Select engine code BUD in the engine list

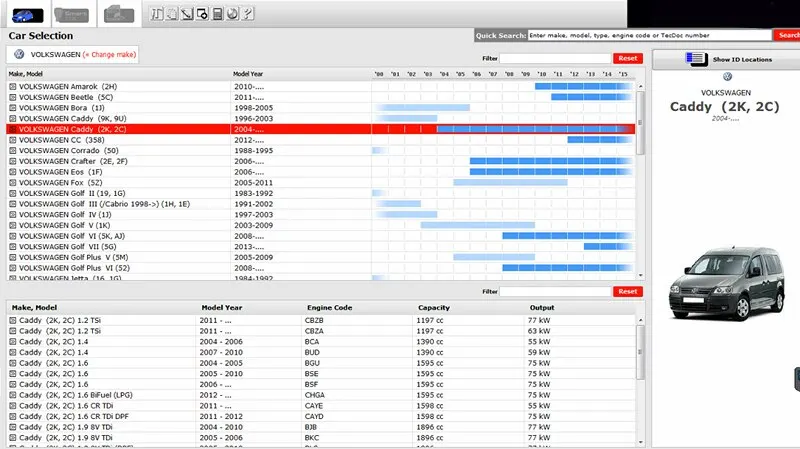[312, 353]
